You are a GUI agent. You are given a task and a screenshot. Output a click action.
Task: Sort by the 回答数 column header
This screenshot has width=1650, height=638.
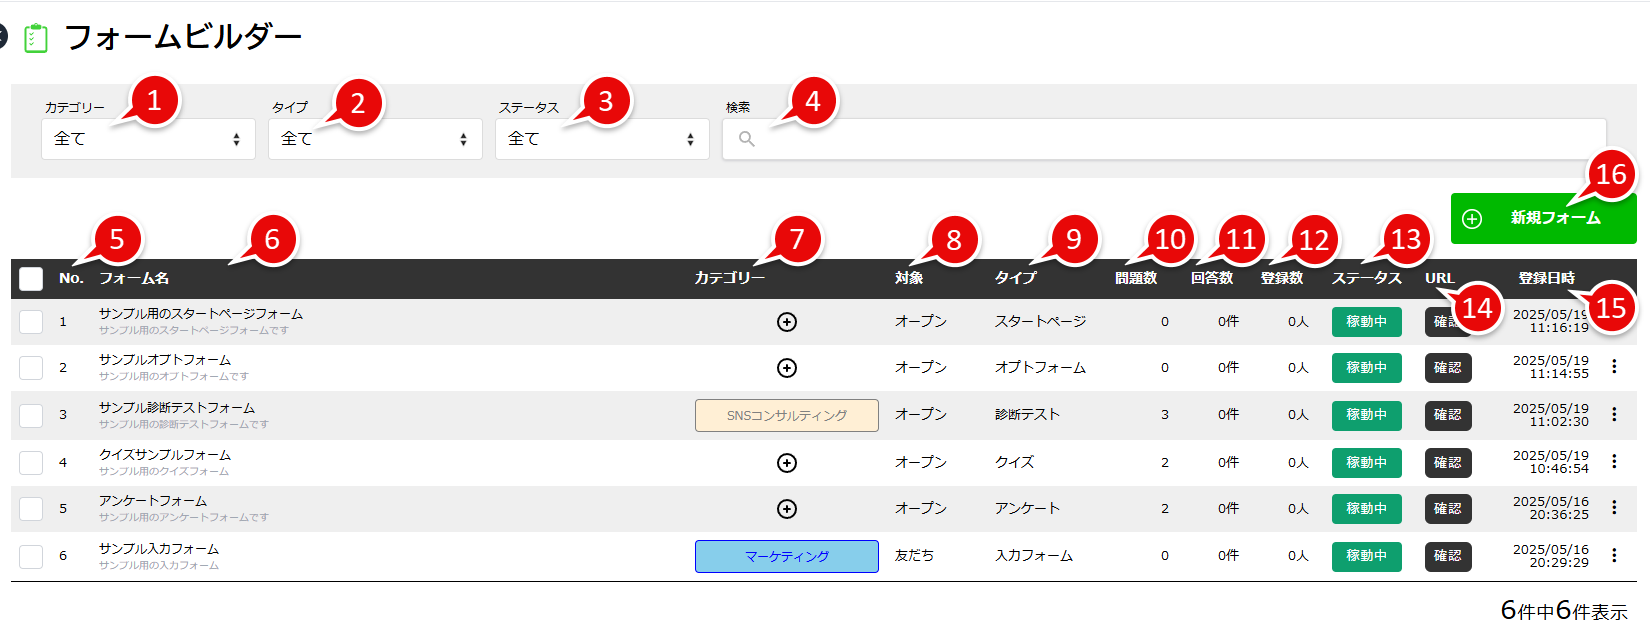pyautogui.click(x=1212, y=278)
